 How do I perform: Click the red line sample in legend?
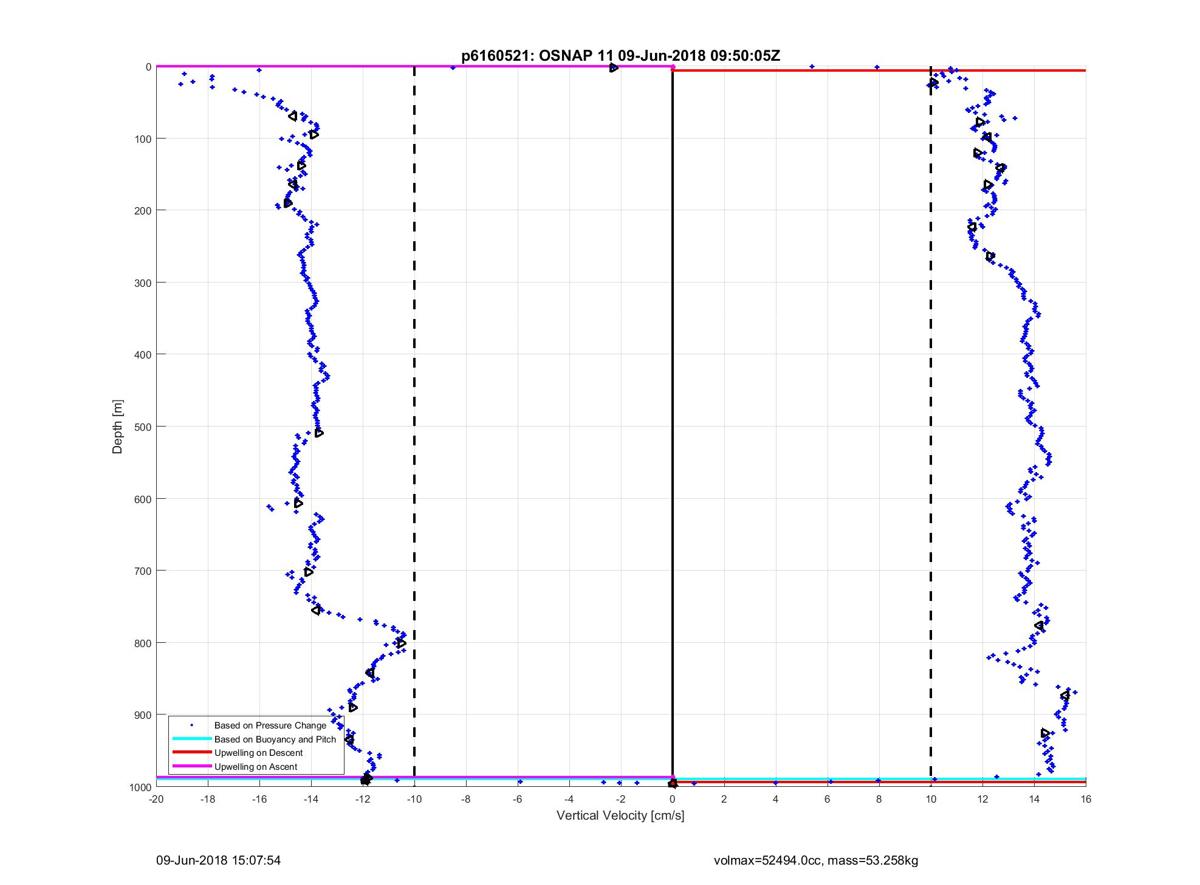191,752
